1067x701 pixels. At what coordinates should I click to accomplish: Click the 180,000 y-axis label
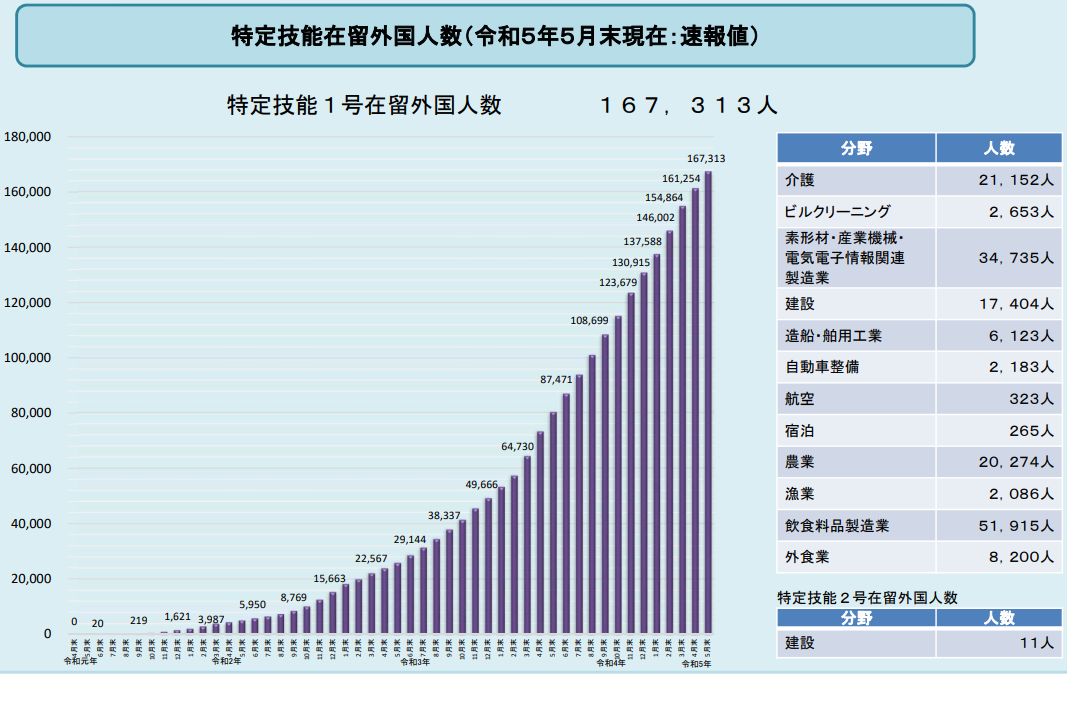pos(27,137)
